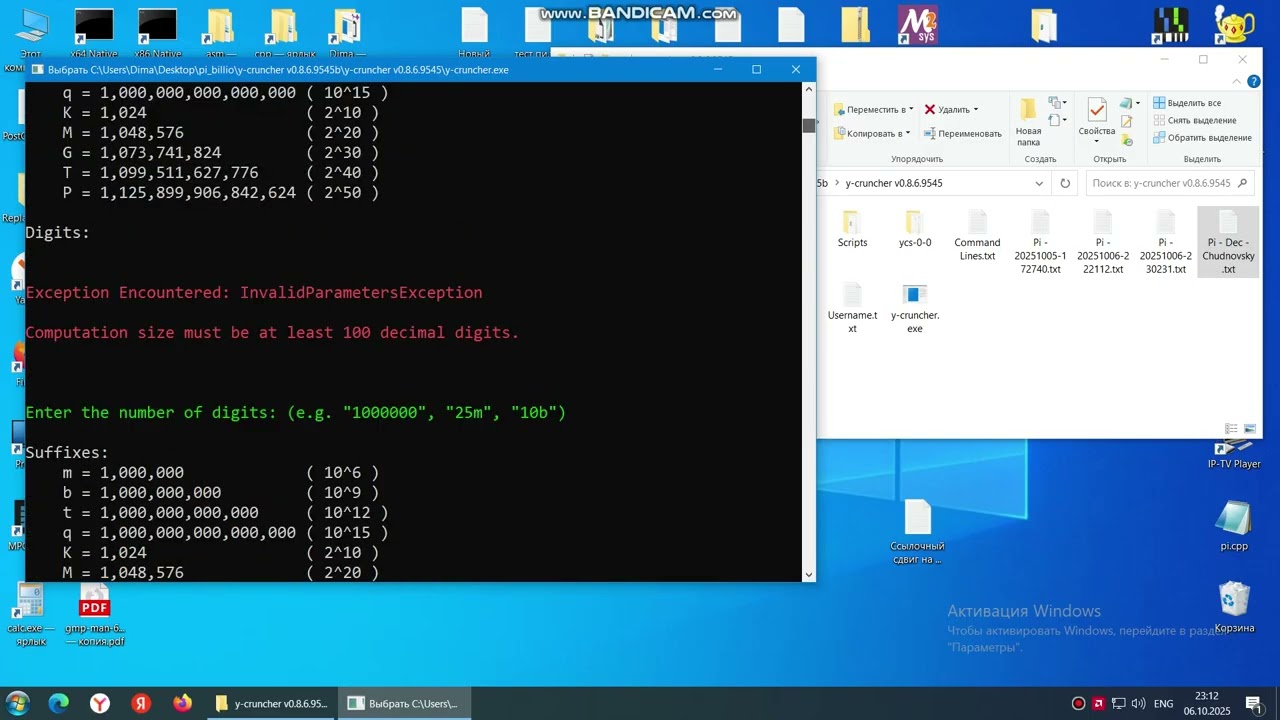Click the Explorer search box
This screenshot has width=1280, height=720.
tap(1169, 184)
